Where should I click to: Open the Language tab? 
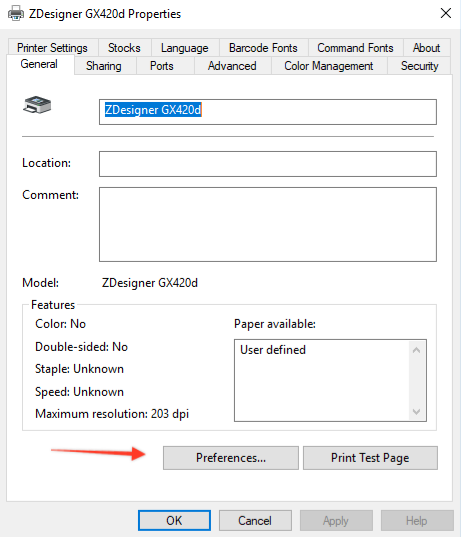tap(185, 48)
